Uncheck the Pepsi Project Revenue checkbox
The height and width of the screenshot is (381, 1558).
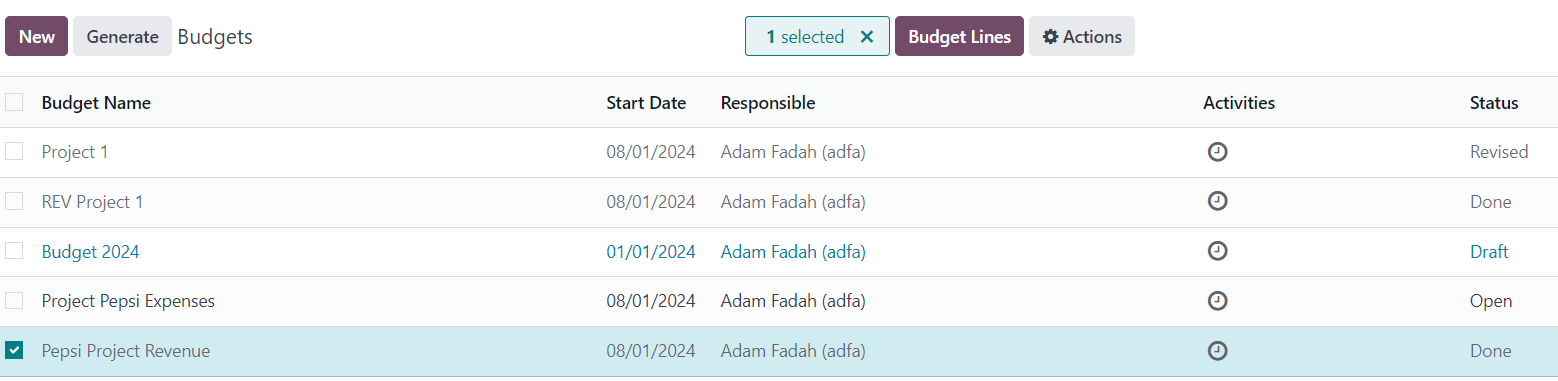[x=14, y=350]
